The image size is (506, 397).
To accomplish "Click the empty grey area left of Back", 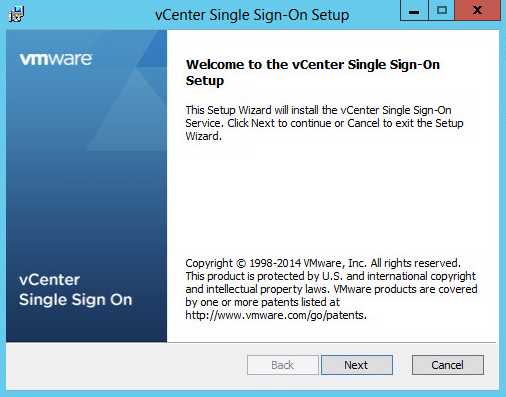I will tap(127, 365).
